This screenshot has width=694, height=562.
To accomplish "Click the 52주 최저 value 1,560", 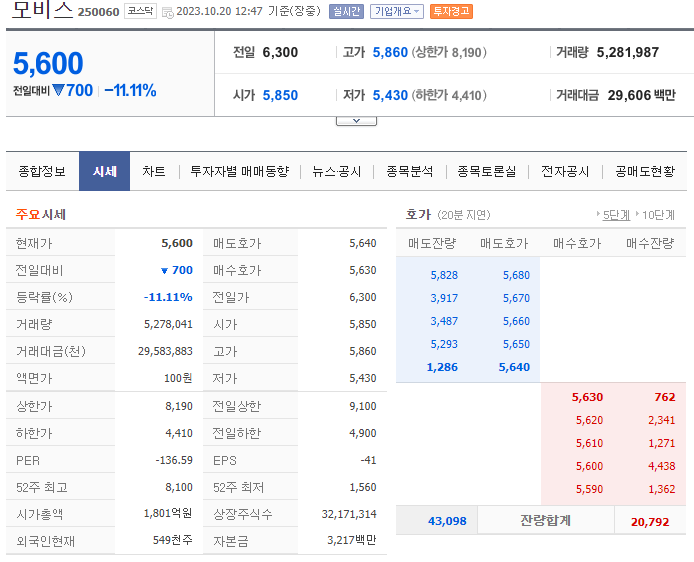I will pos(362,487).
